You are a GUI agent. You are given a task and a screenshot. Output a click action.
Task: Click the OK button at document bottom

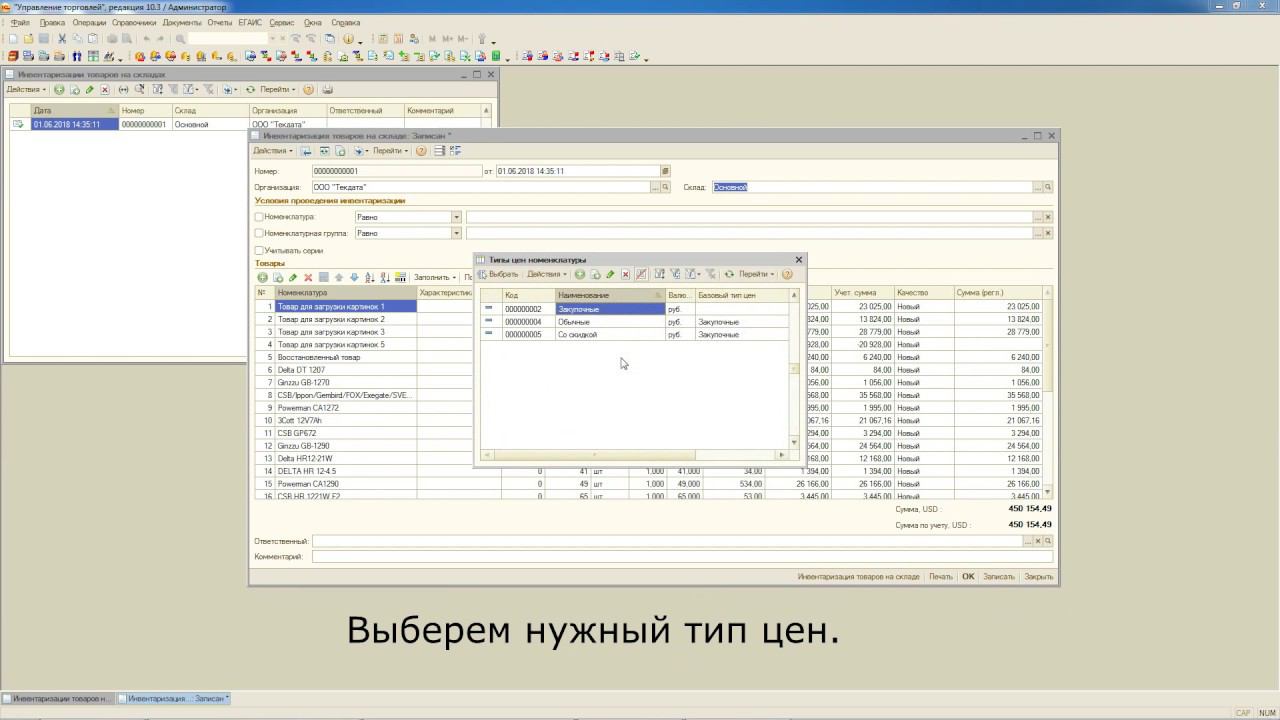pos(968,577)
